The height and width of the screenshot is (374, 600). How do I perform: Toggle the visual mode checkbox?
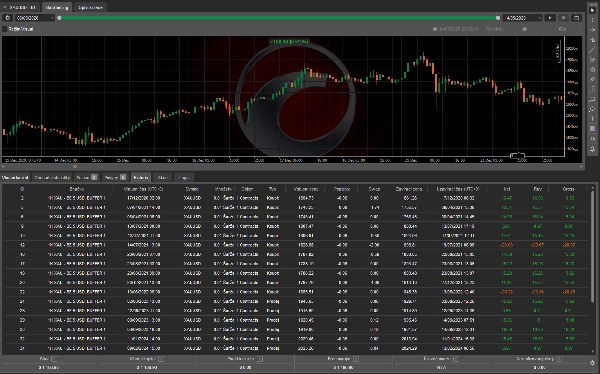tap(5, 29)
